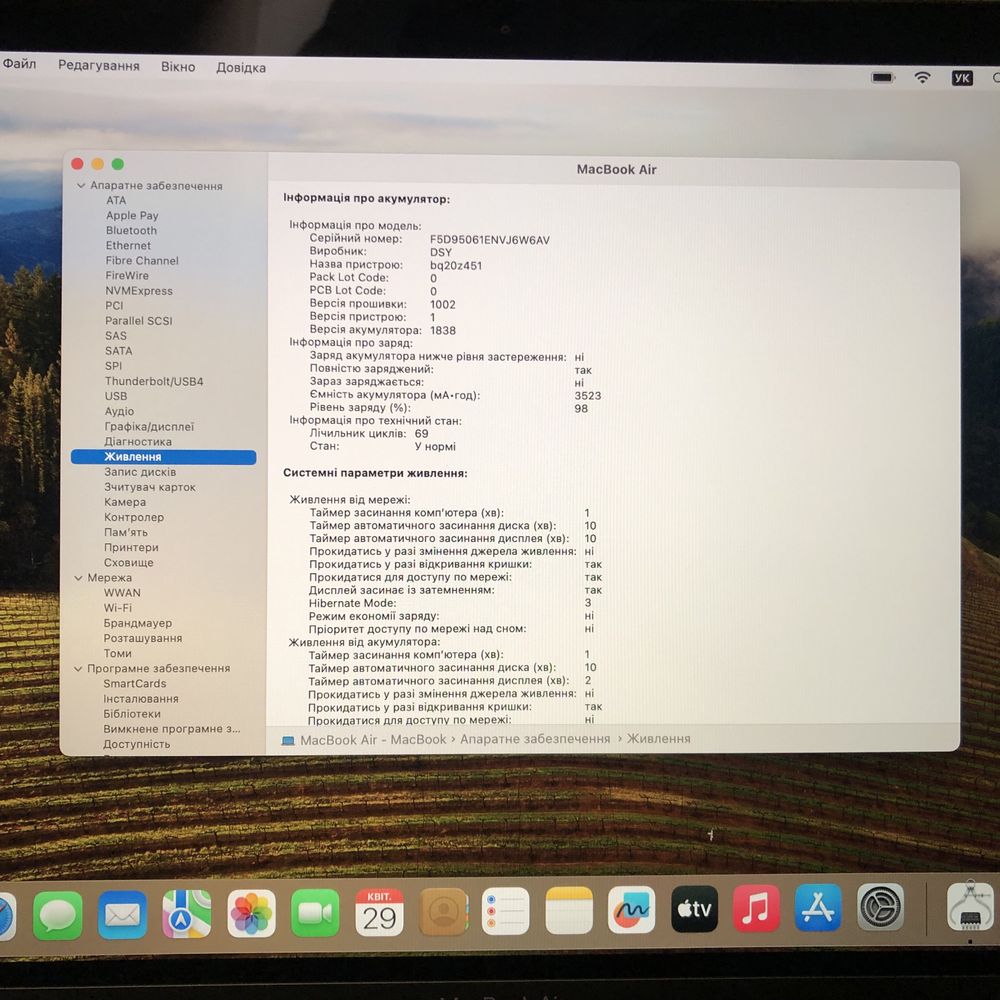Select Wi-Fi in sidebar
This screenshot has height=1000, width=1000.
tap(117, 608)
